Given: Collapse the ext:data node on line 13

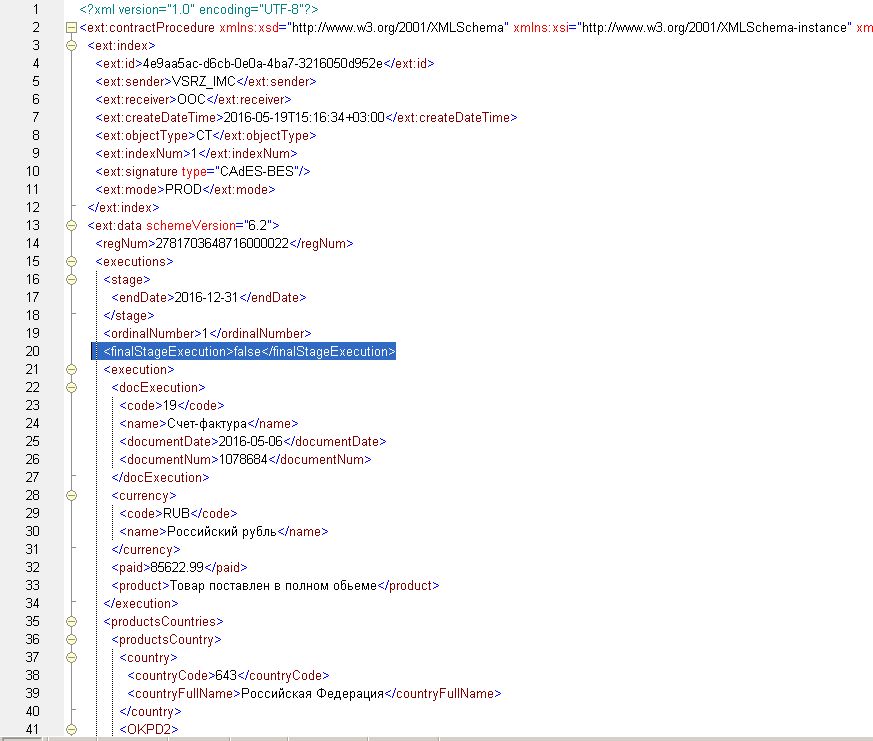Looking at the screenshot, I should [x=71, y=225].
